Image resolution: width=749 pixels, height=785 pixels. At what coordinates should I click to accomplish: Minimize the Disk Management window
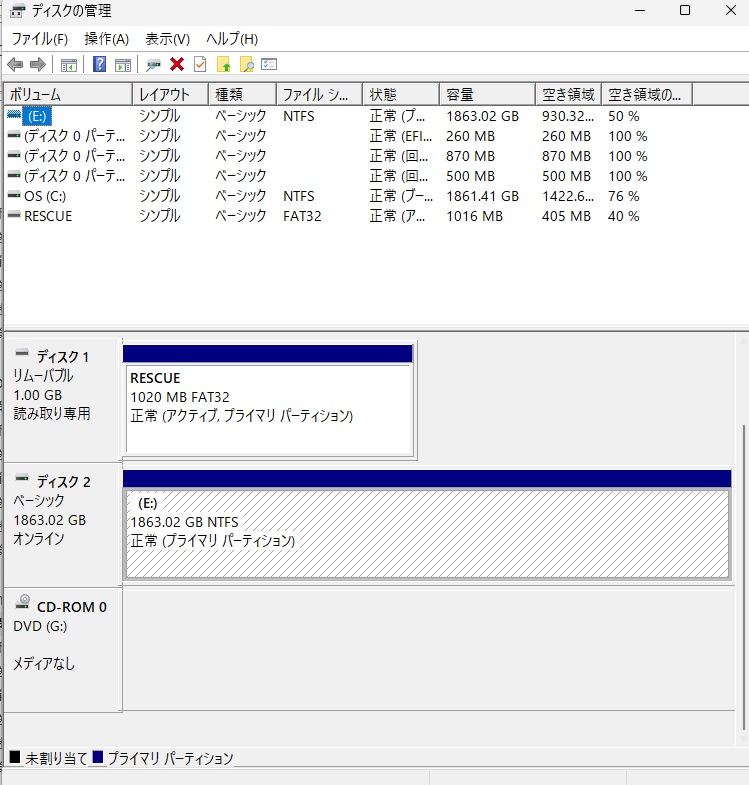[x=640, y=11]
